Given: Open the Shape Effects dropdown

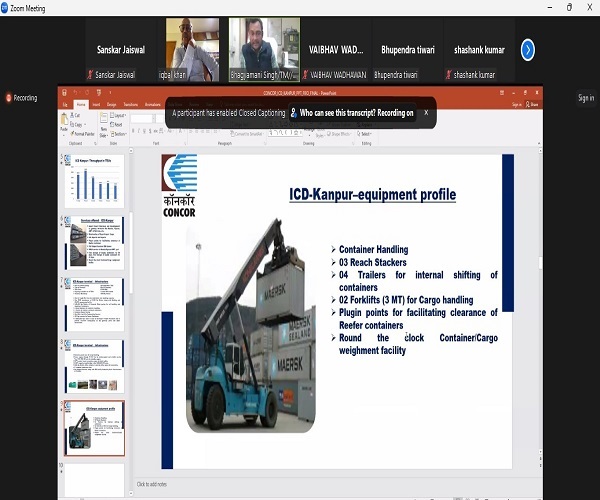Looking at the screenshot, I should coord(338,134).
